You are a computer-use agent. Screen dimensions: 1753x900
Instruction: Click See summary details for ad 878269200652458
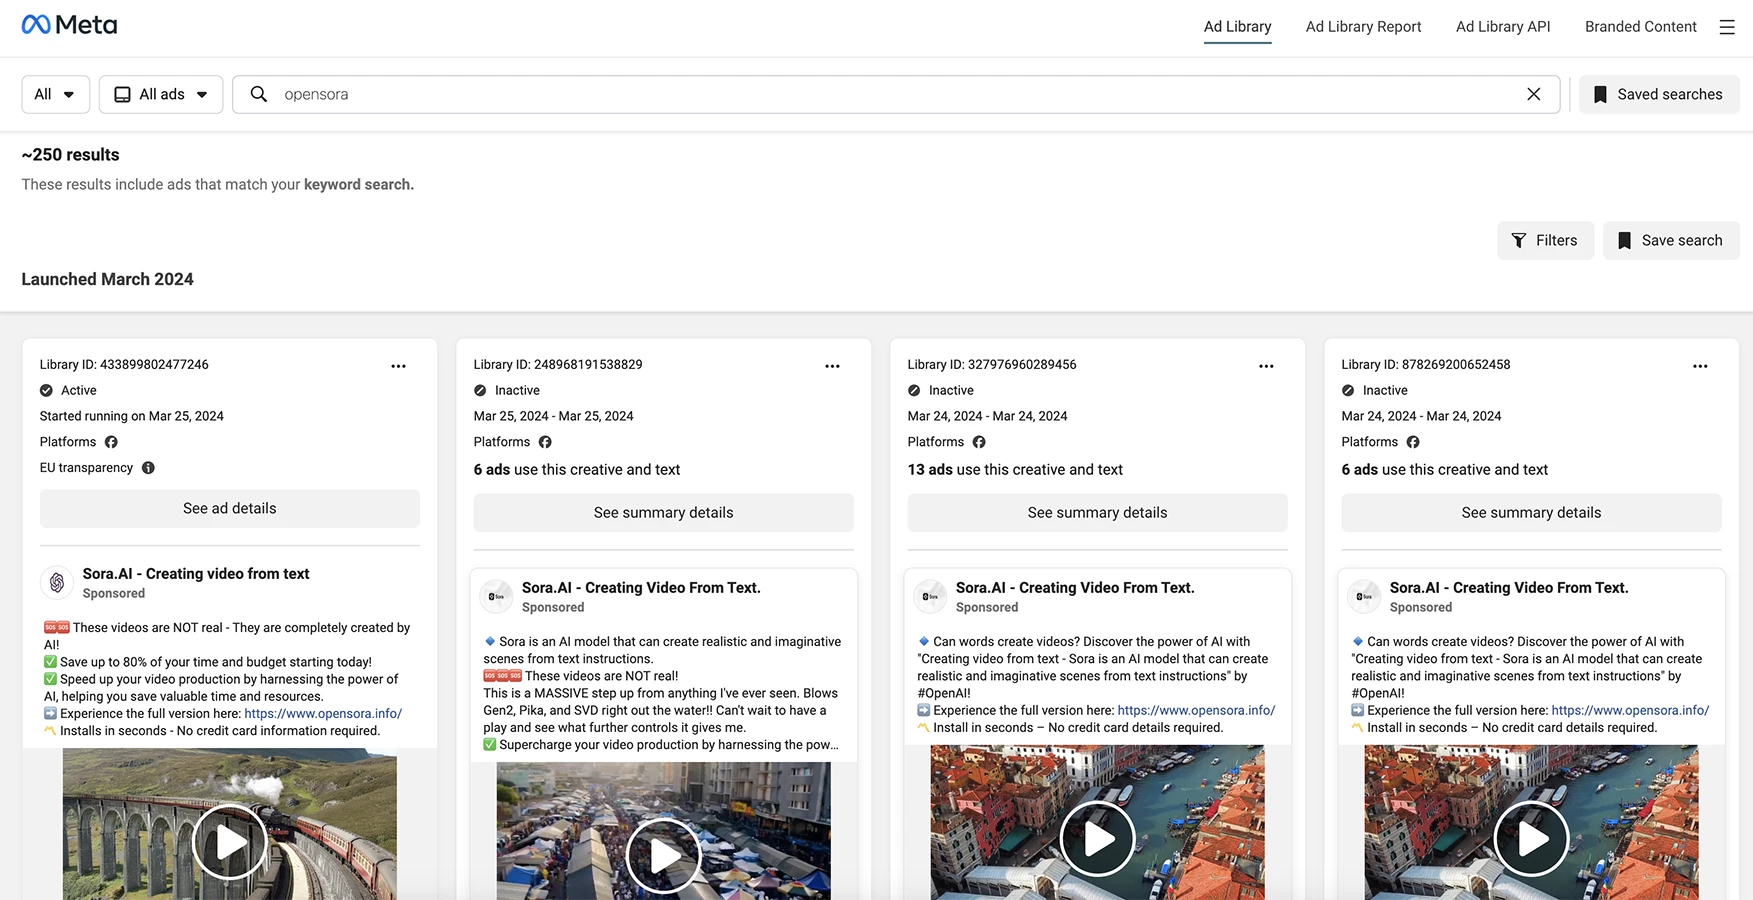point(1532,512)
